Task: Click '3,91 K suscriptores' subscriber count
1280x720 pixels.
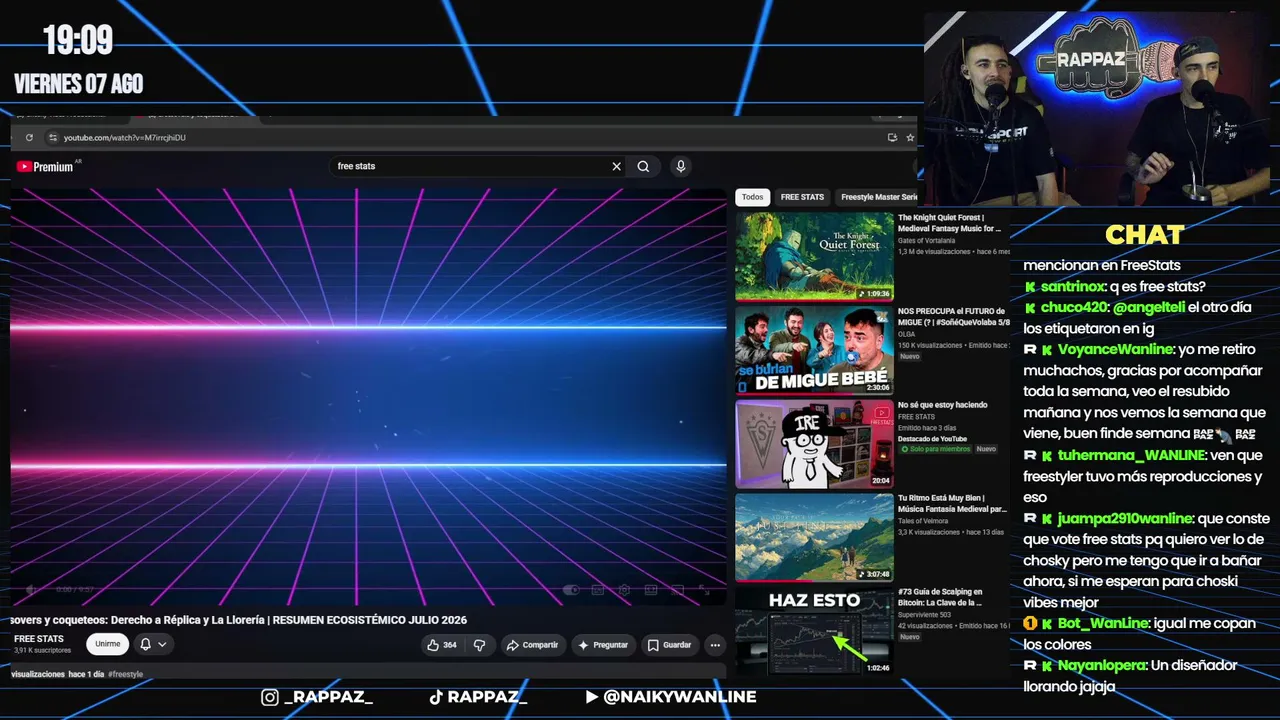Action: click(x=43, y=651)
